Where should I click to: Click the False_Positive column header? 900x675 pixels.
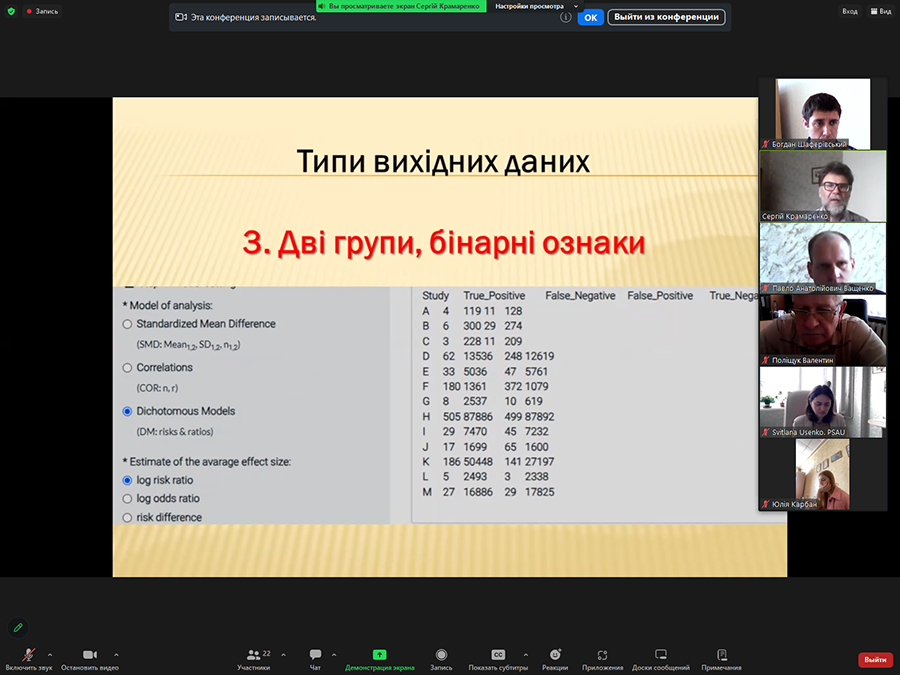point(660,296)
